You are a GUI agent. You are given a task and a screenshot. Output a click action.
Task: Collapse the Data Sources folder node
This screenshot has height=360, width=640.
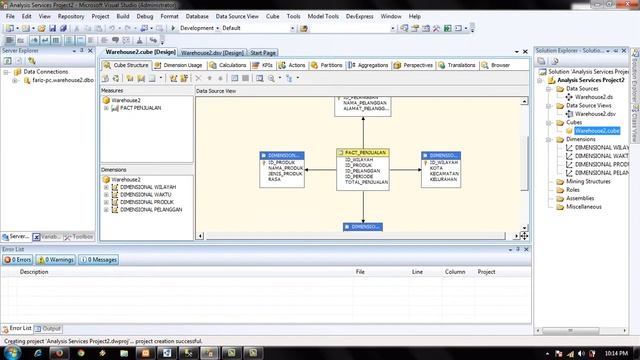click(549, 89)
